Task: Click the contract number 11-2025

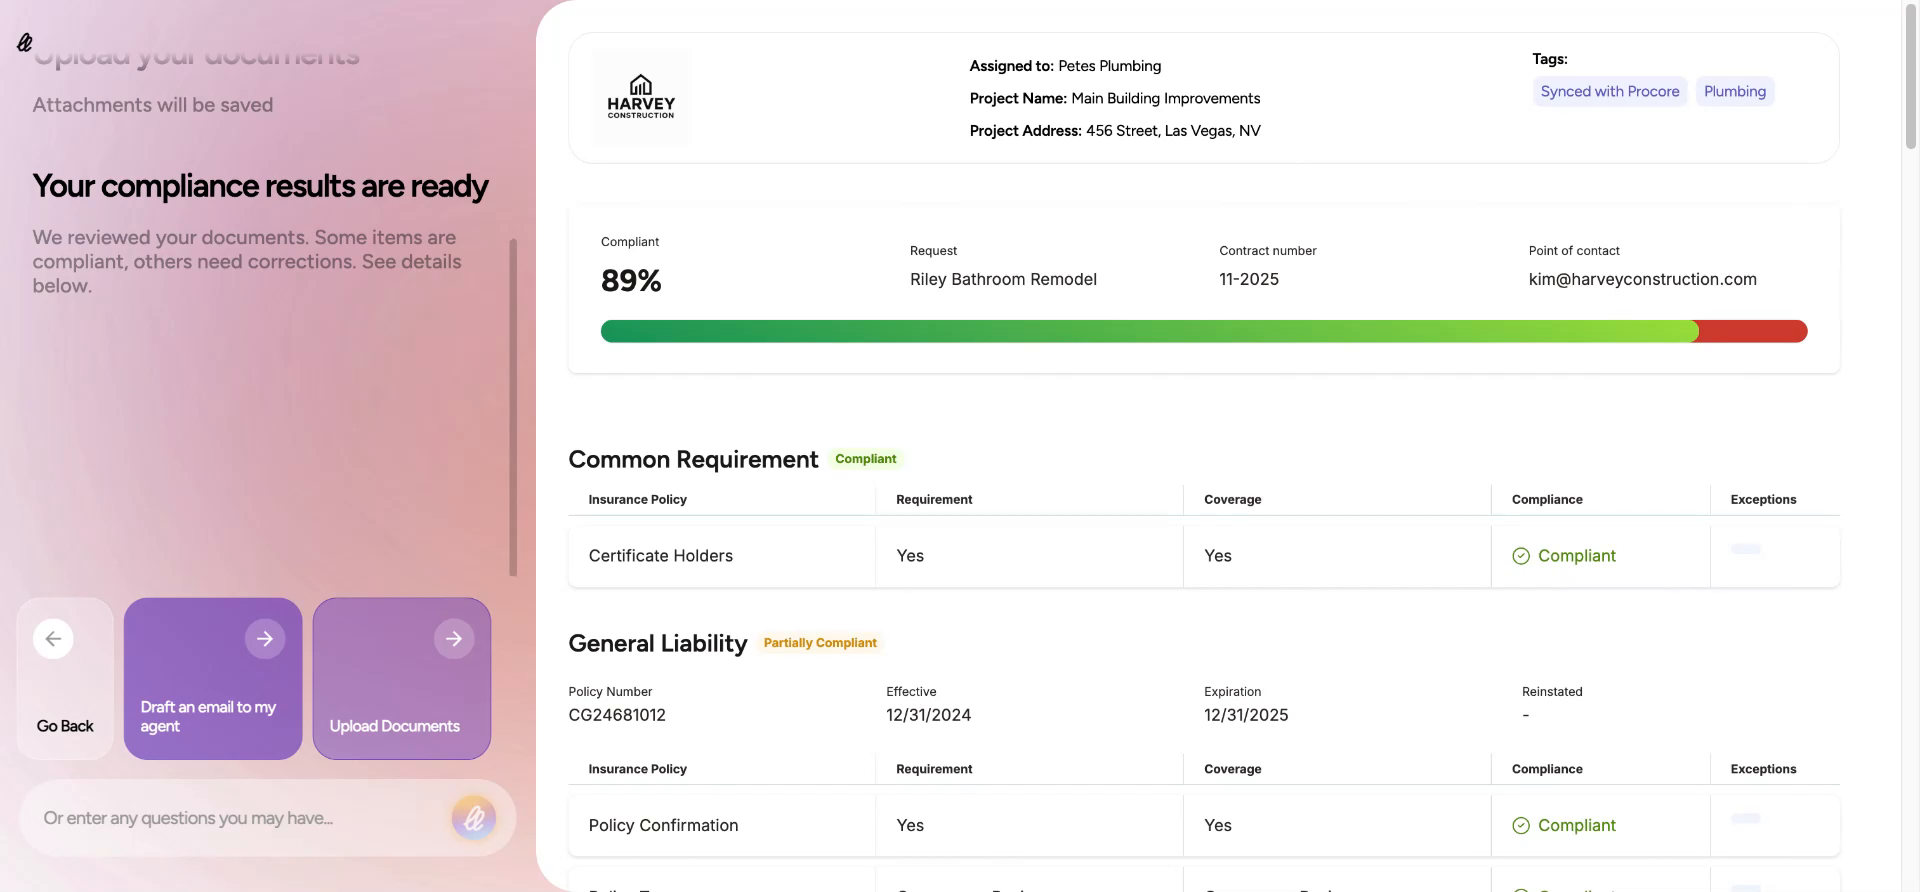Action: [1249, 279]
